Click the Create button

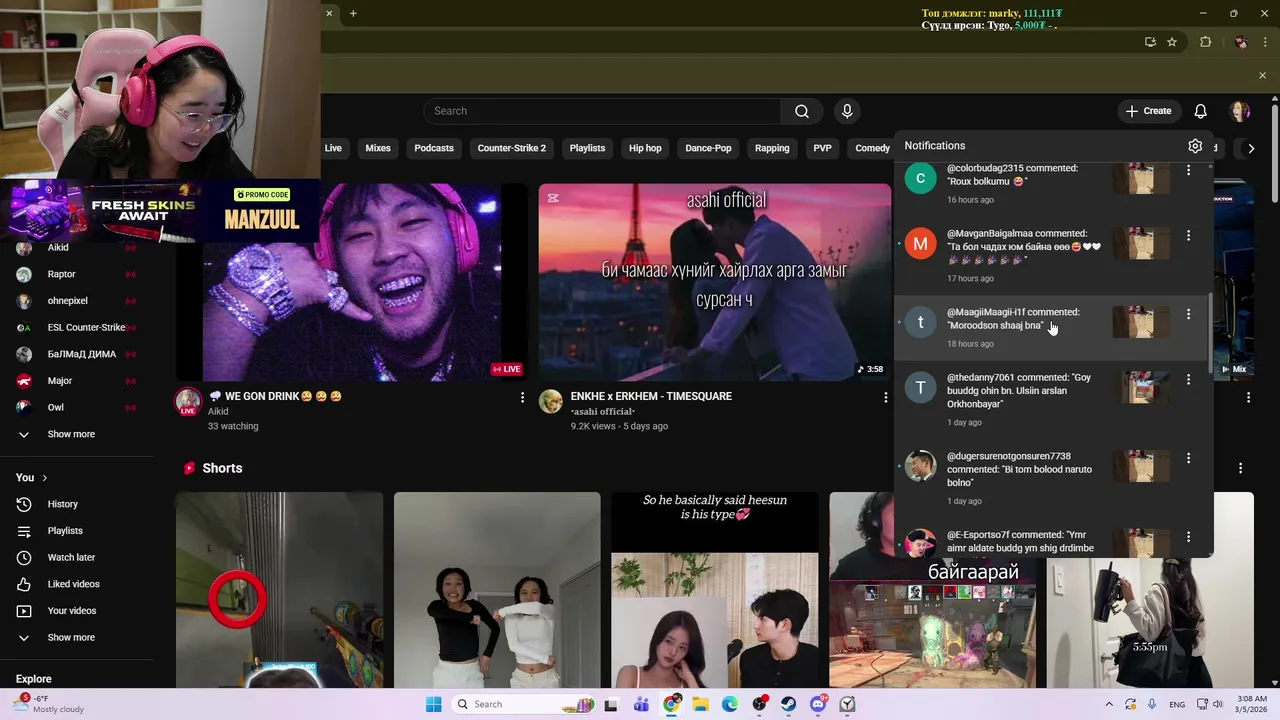1148,111
